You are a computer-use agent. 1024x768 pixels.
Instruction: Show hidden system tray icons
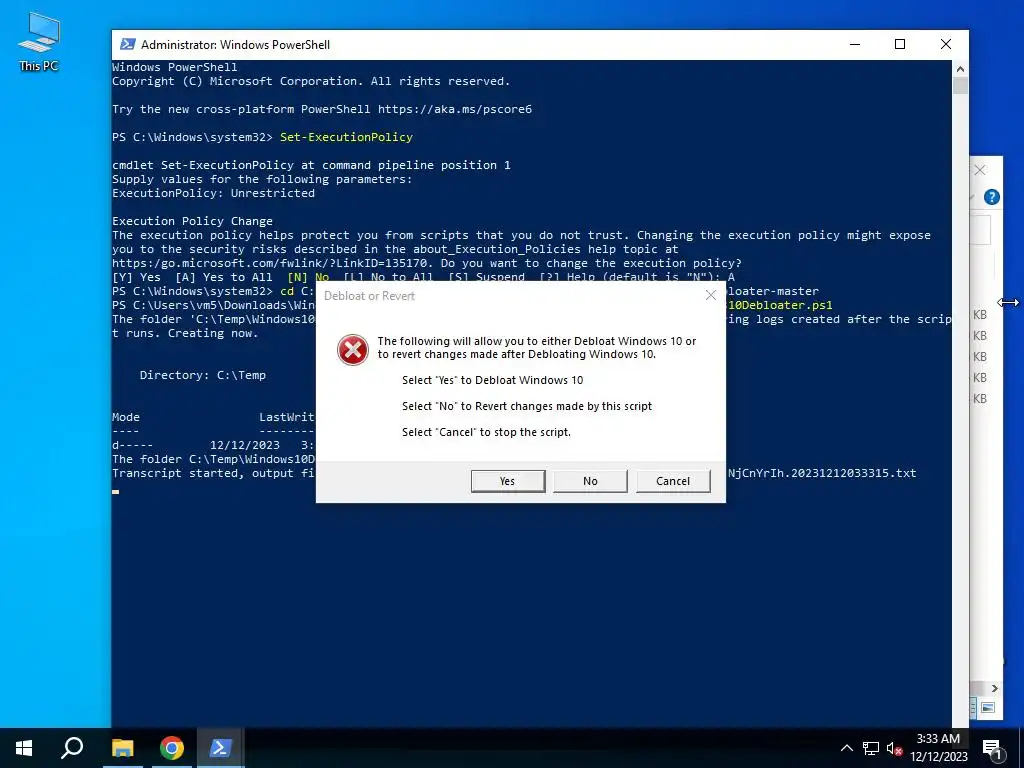point(846,748)
